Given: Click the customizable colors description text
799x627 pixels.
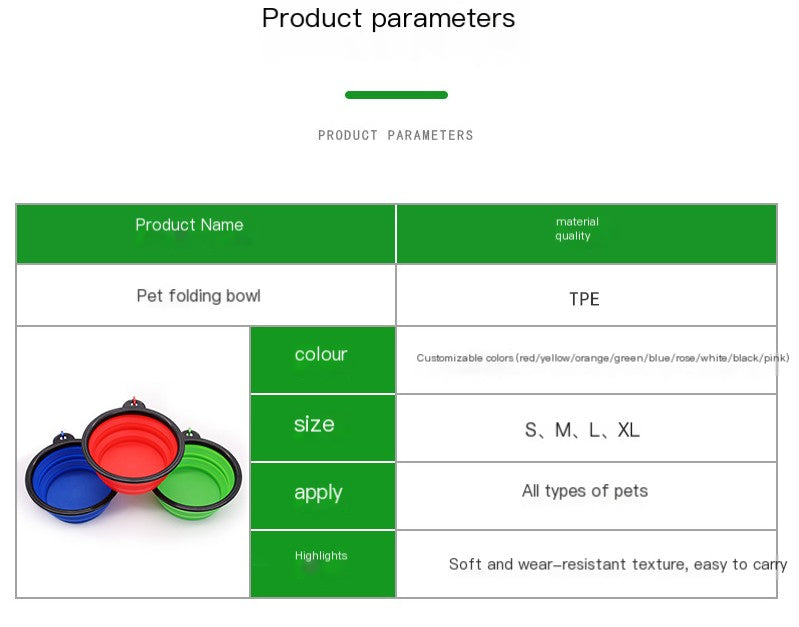Looking at the screenshot, I should tap(602, 358).
